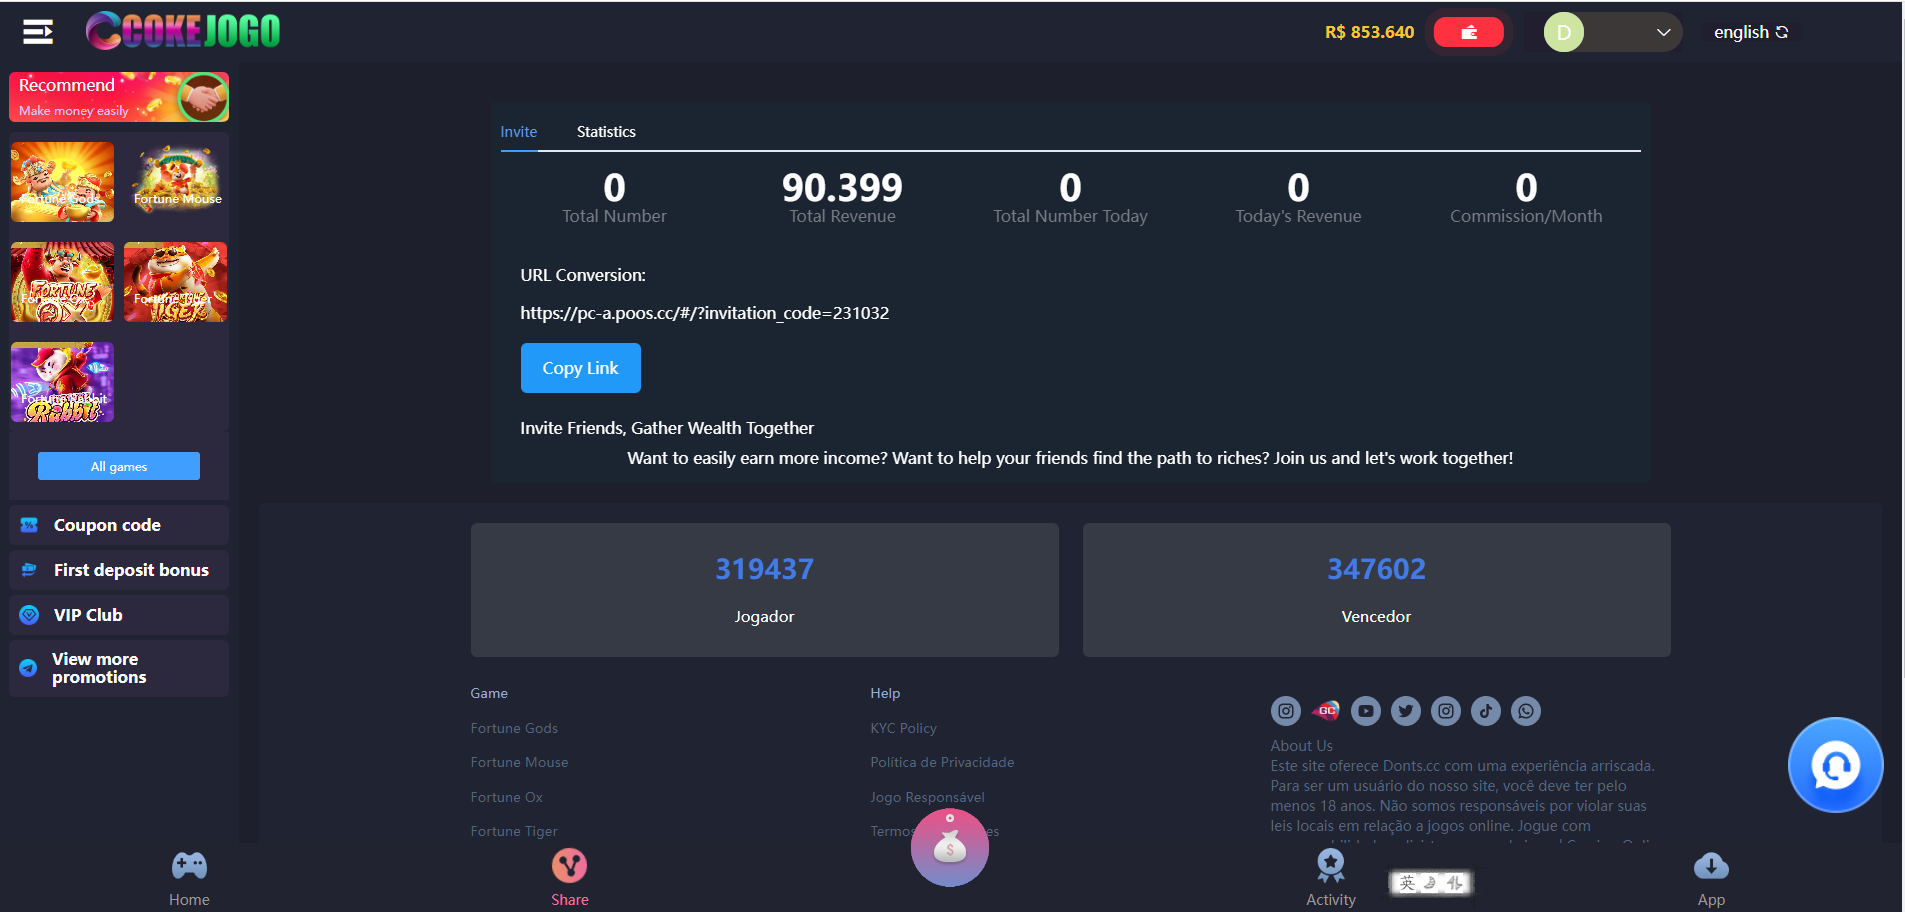This screenshot has height=912, width=1905.
Task: Click the All games button
Action: coord(119,466)
